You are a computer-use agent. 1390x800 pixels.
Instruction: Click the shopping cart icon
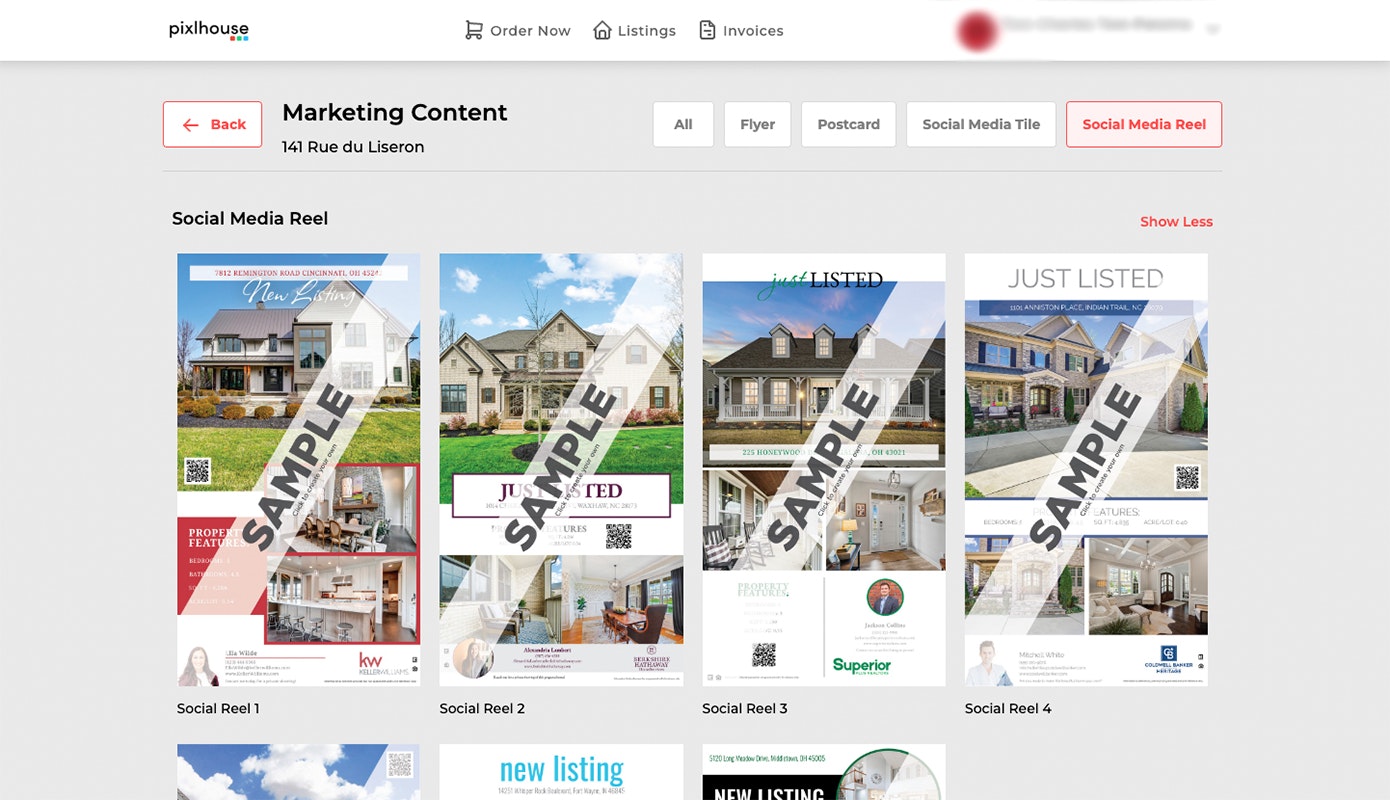[474, 31]
